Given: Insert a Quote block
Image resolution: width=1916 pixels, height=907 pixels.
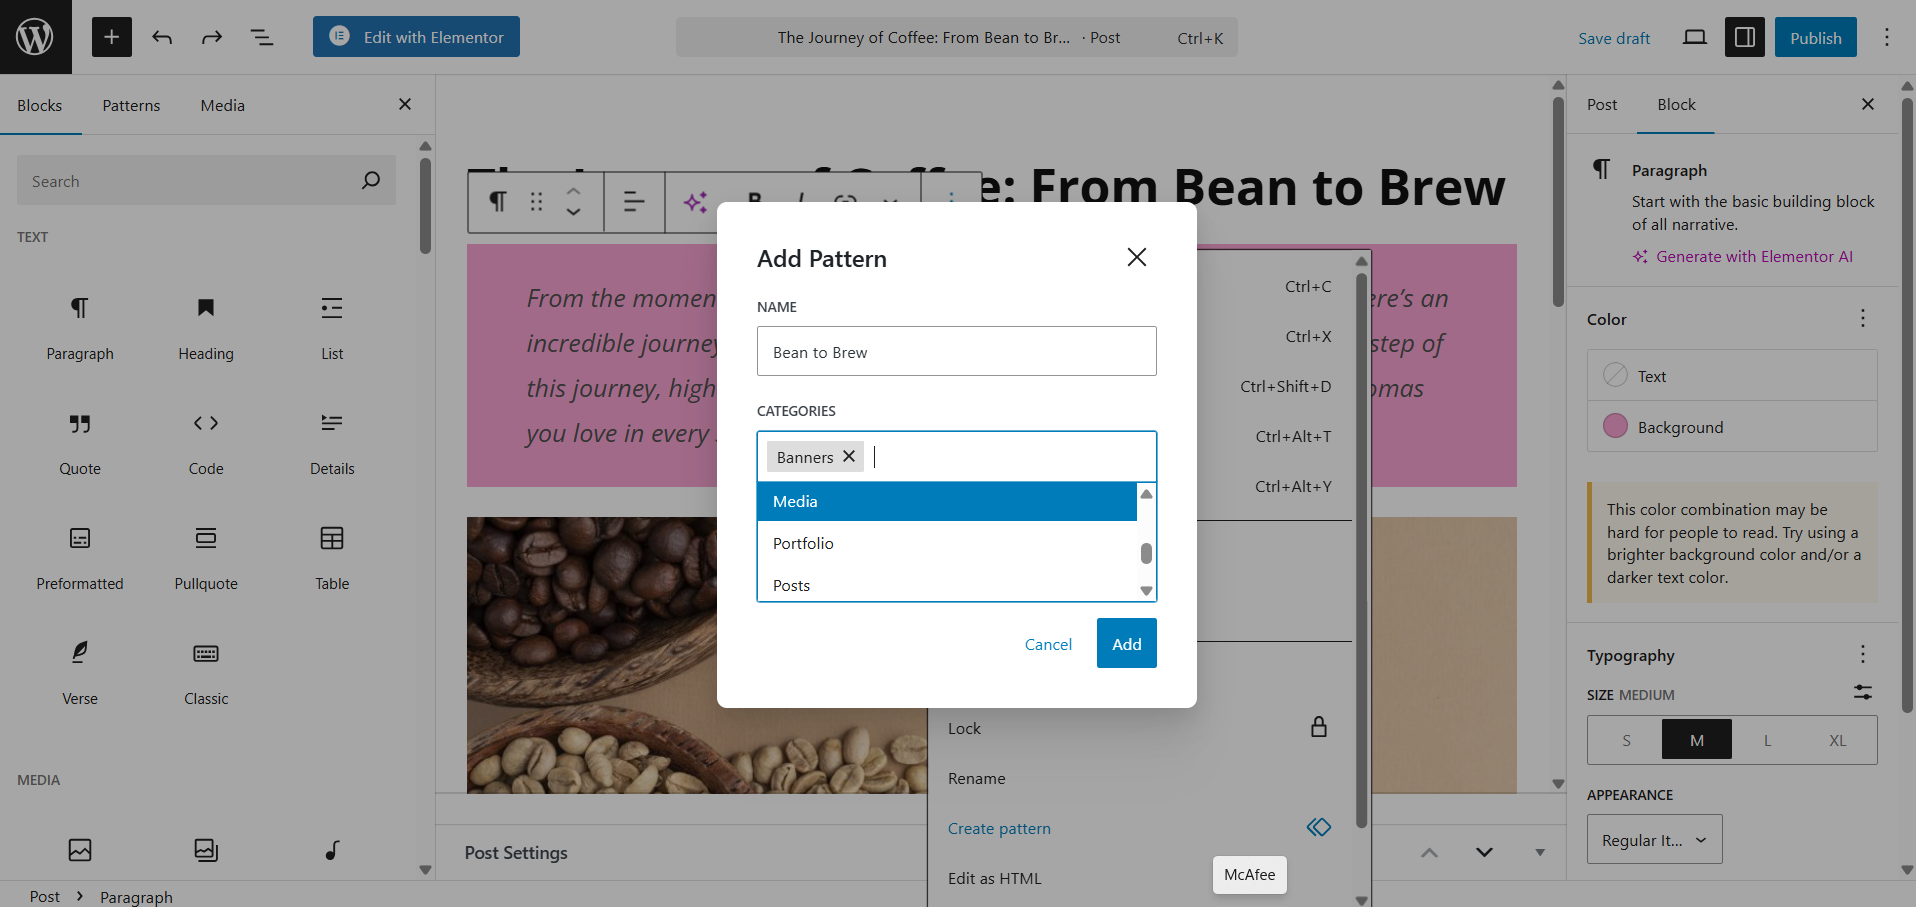Looking at the screenshot, I should pyautogui.click(x=80, y=443).
